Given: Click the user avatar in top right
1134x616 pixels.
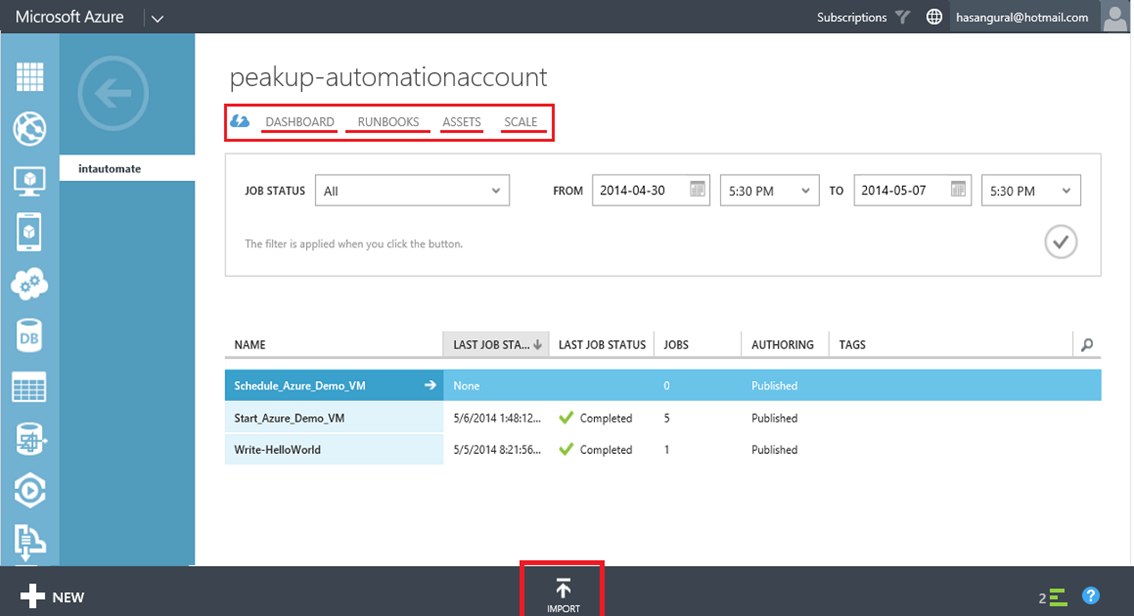Looking at the screenshot, I should tap(1114, 16).
